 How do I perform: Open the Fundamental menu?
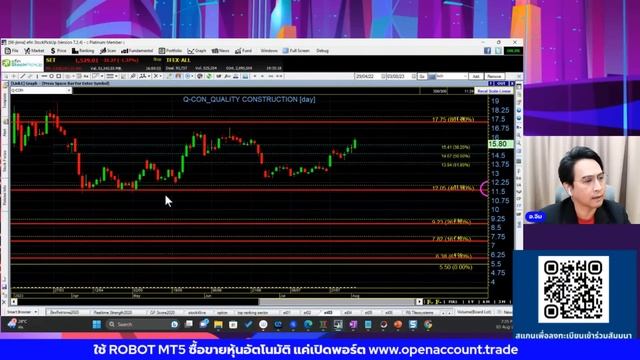[x=137, y=51]
